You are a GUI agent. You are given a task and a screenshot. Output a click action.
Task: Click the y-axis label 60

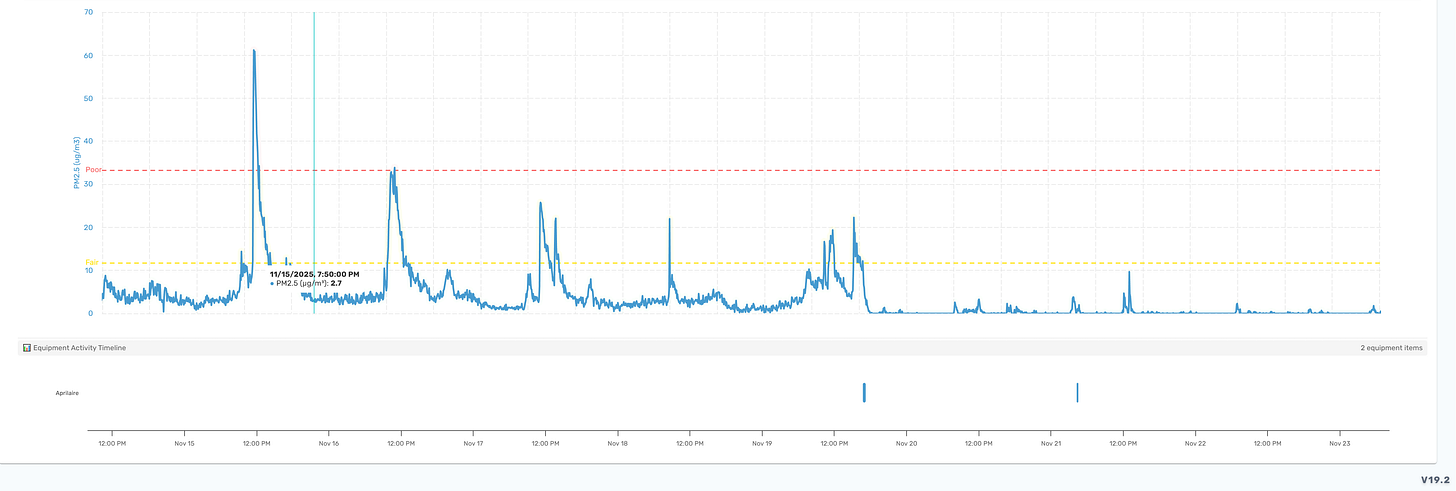[88, 55]
